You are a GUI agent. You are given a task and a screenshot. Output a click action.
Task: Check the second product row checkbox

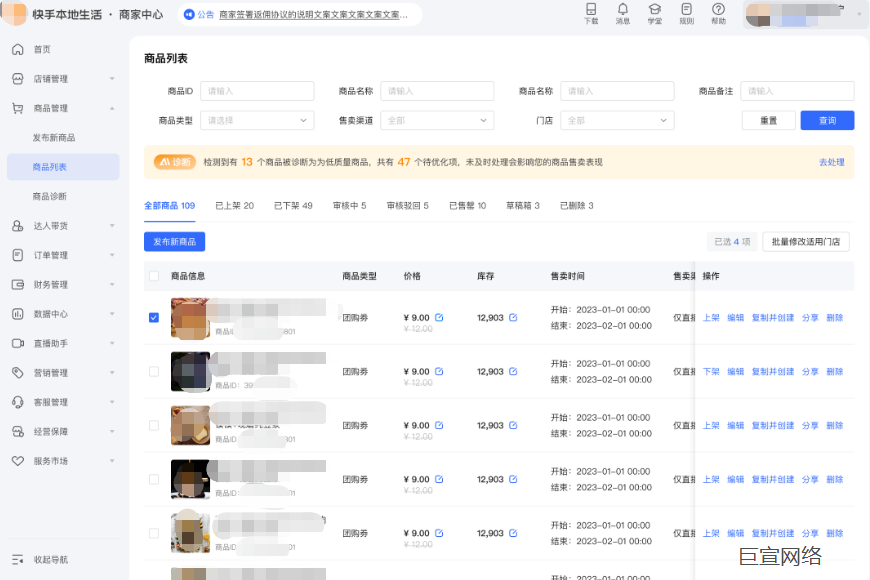[x=154, y=371]
